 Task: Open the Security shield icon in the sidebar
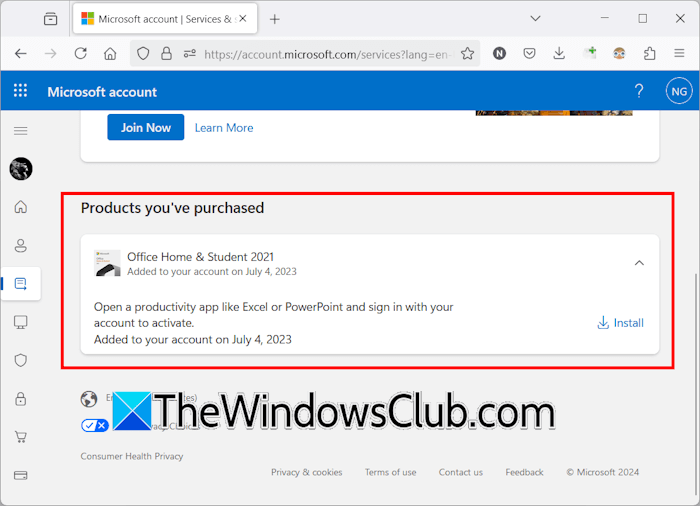click(x=21, y=360)
